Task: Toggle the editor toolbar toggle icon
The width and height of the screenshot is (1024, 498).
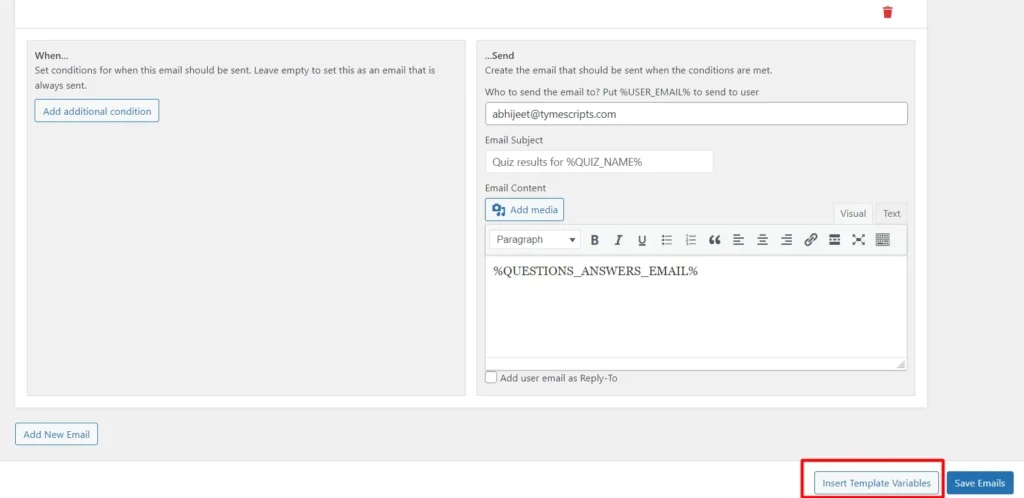Action: 882,240
